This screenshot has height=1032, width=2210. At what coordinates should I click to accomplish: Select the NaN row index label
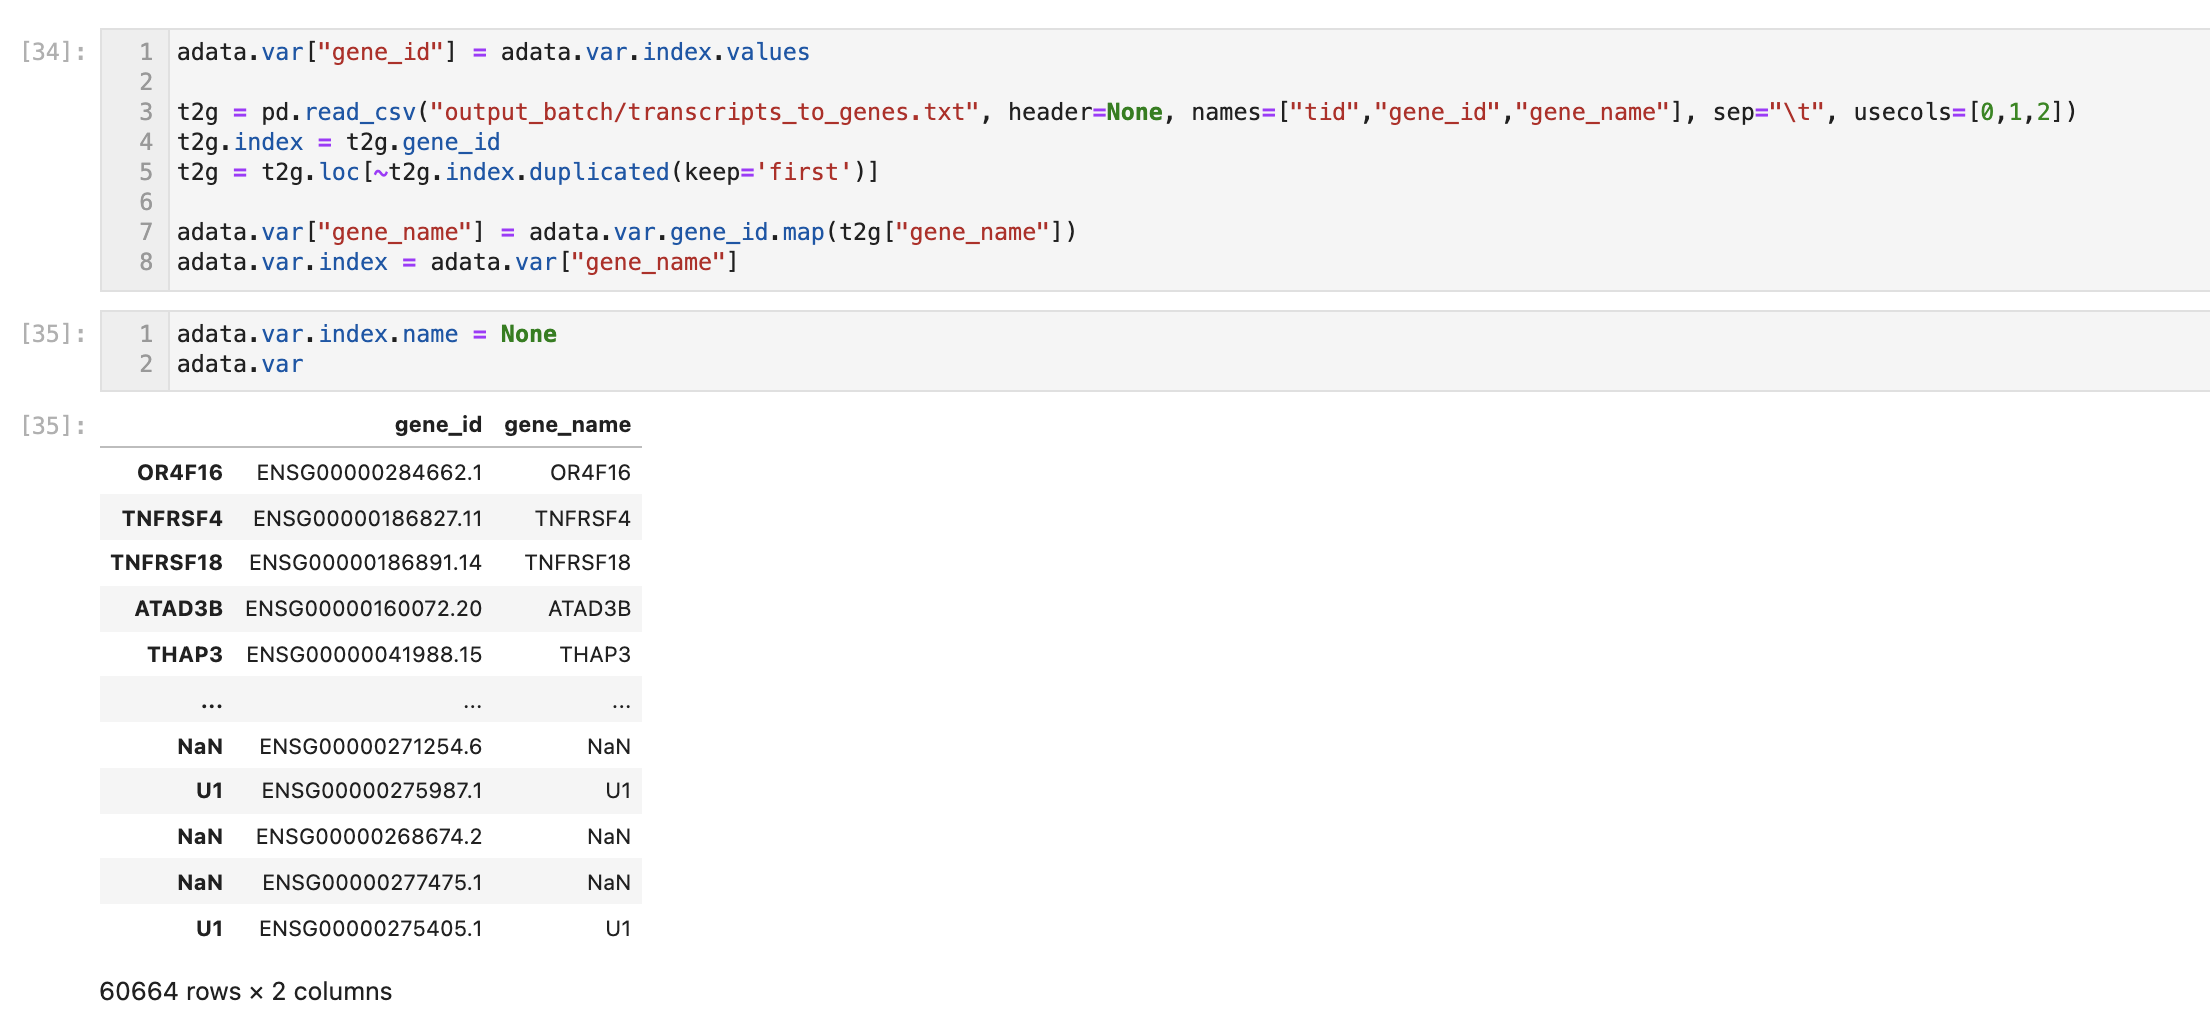pyautogui.click(x=199, y=746)
